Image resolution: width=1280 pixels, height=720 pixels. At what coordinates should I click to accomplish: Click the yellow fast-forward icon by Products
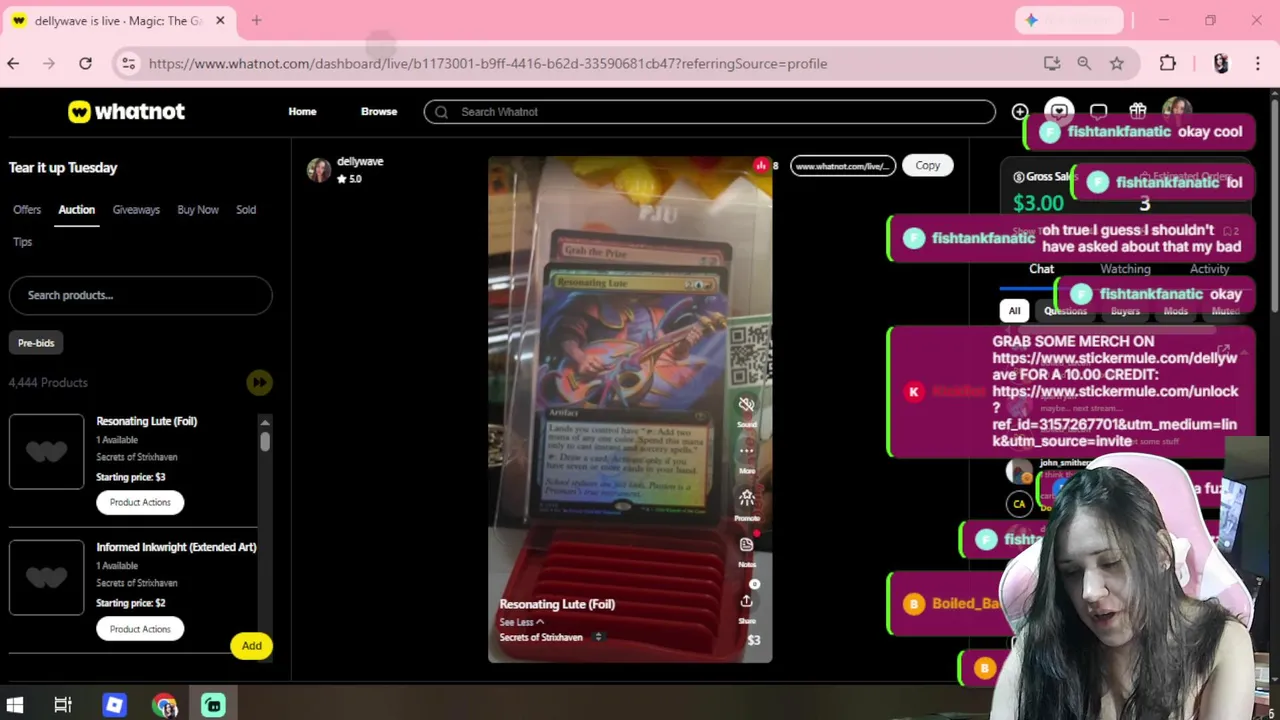tap(259, 382)
